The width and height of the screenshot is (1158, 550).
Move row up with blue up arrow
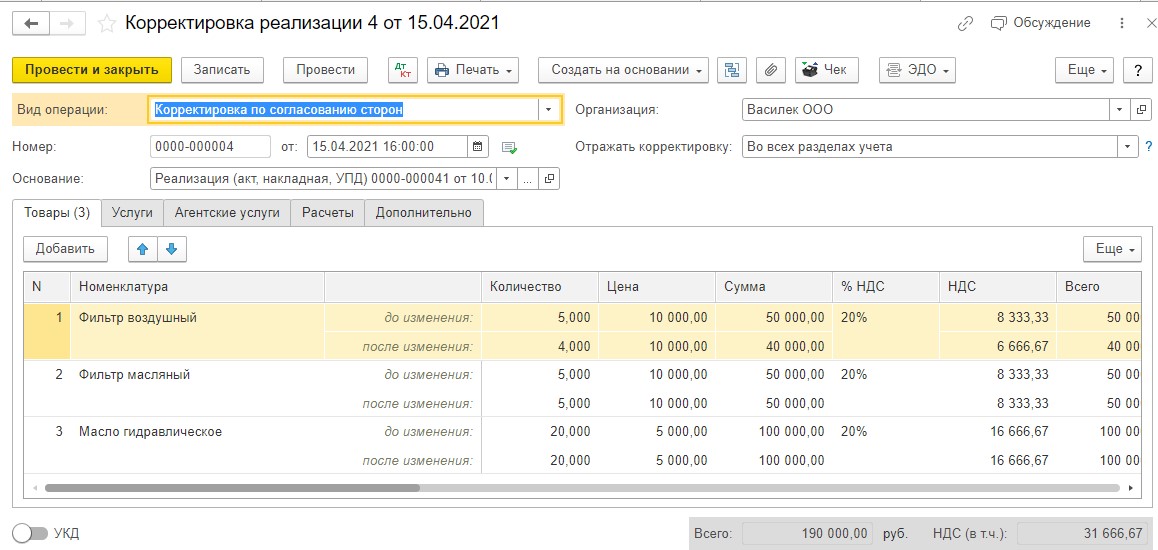point(143,249)
